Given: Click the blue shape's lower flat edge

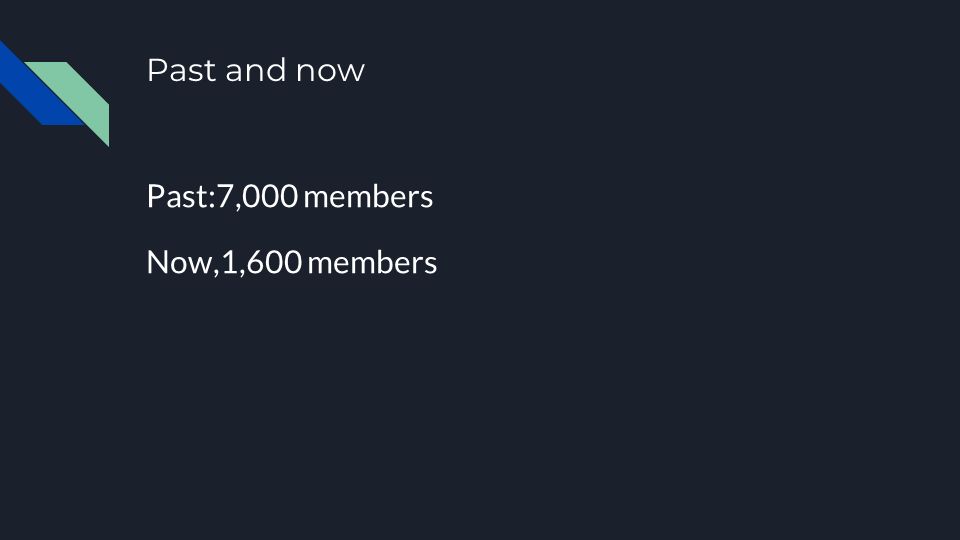Looking at the screenshot, I should [62, 124].
